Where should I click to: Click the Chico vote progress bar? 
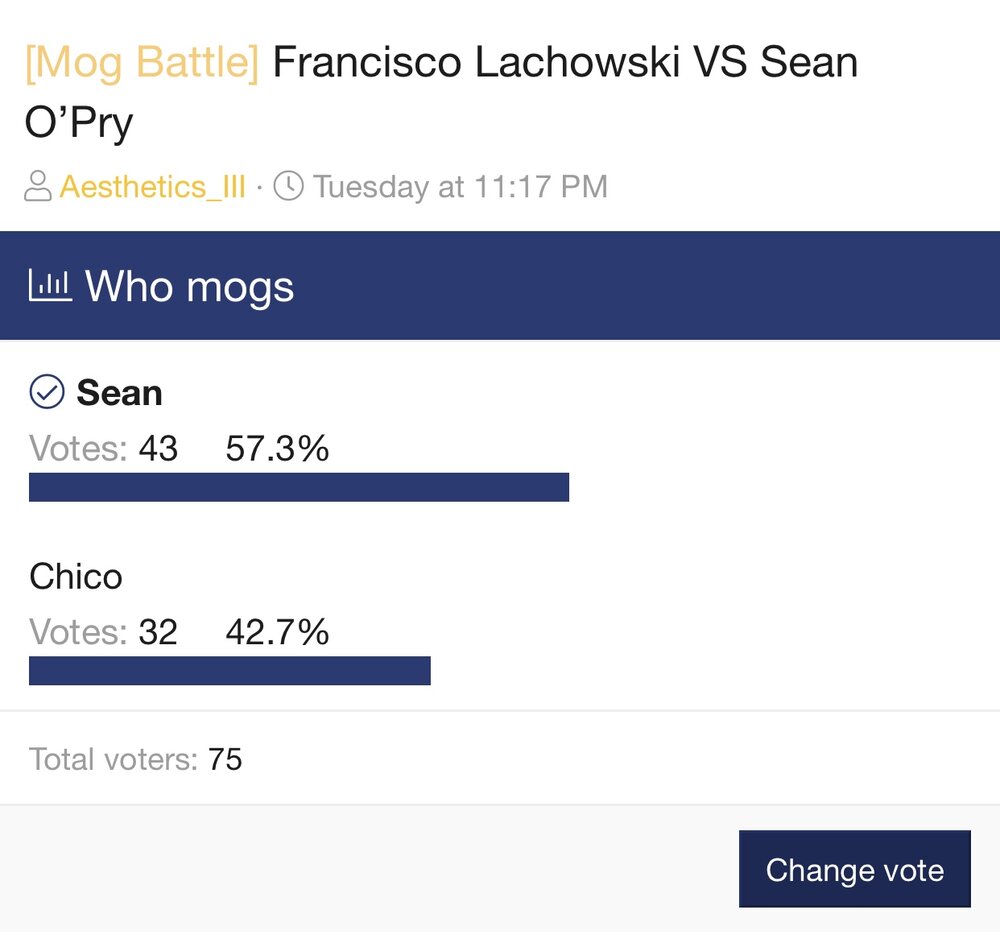point(229,671)
